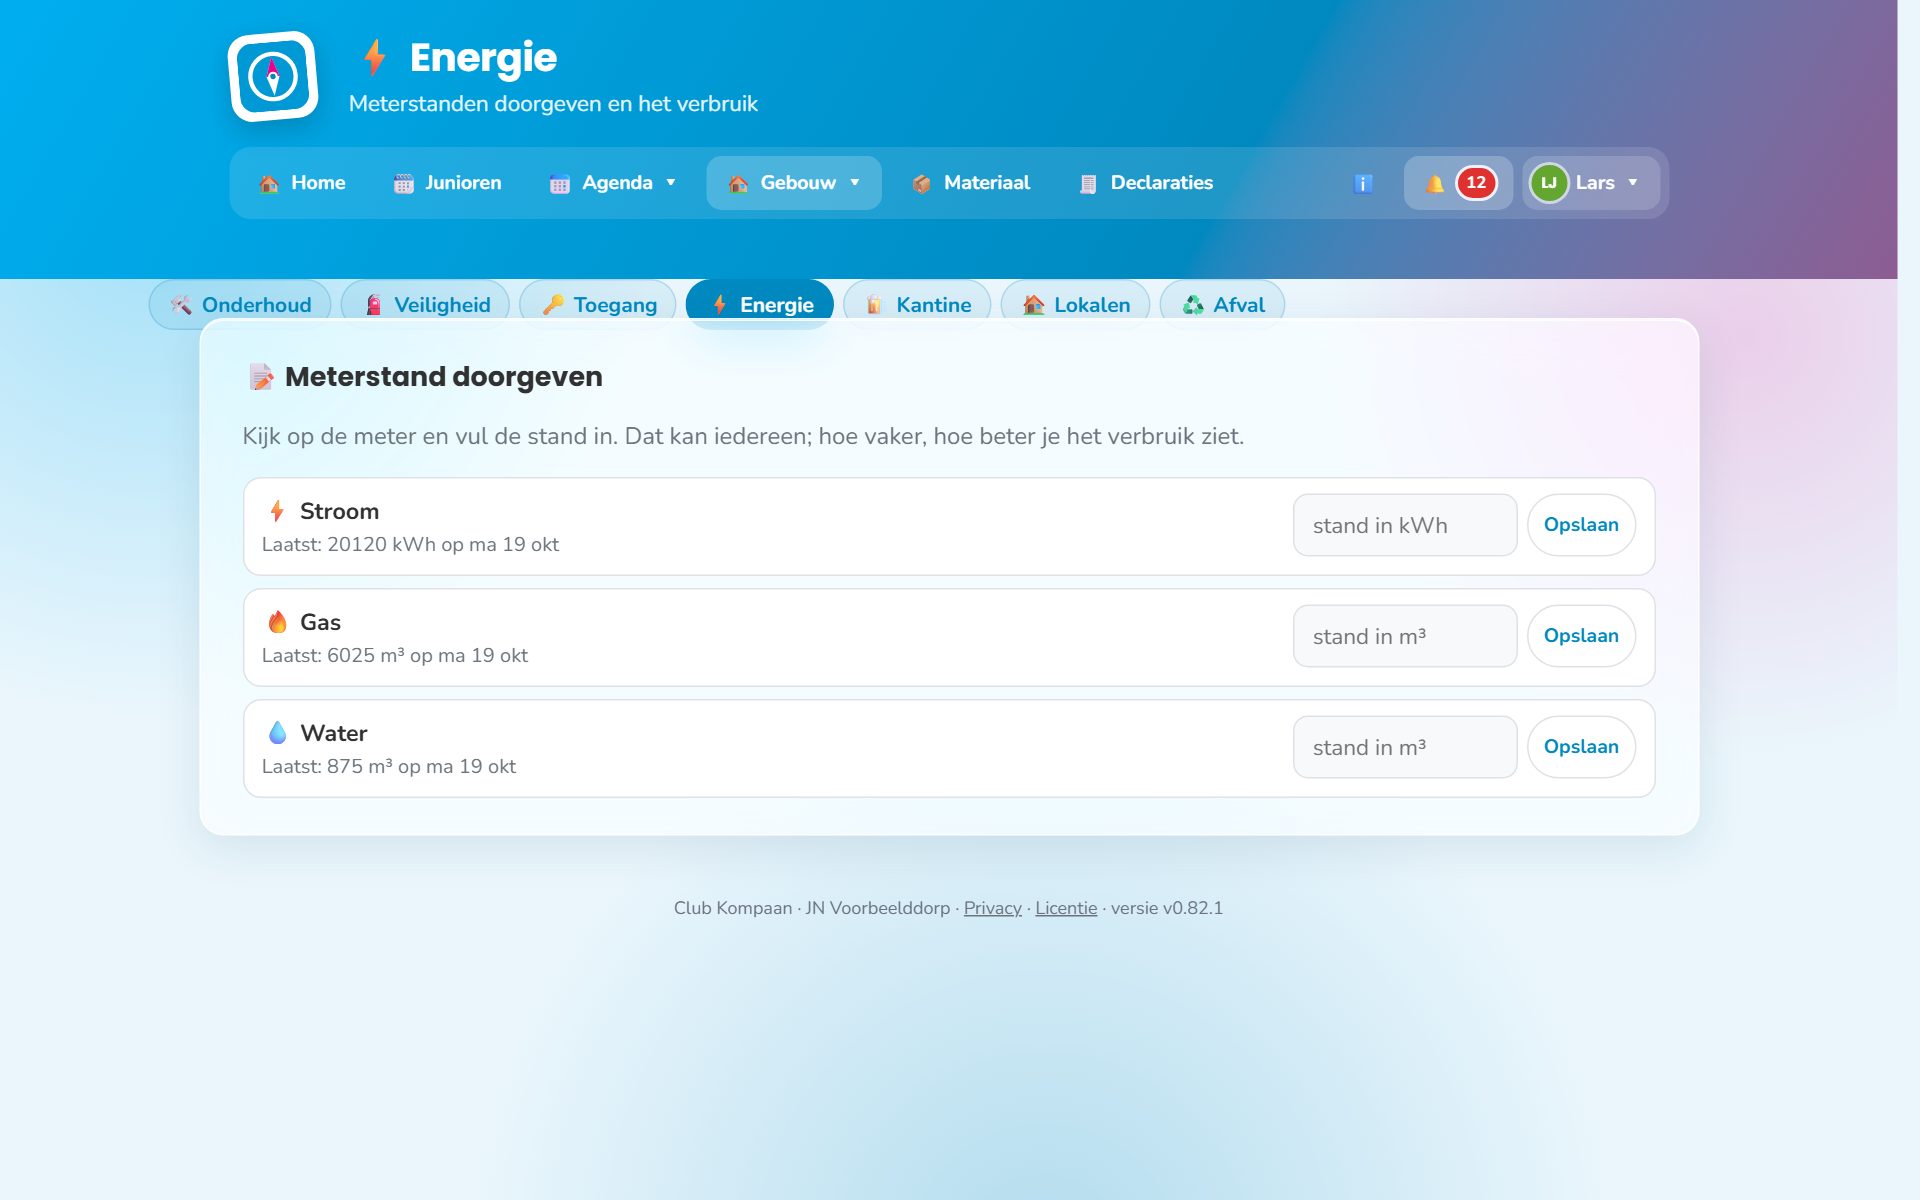1920x1200 pixels.
Task: Focus the Gas 'stand in m³' field
Action: pos(1405,636)
